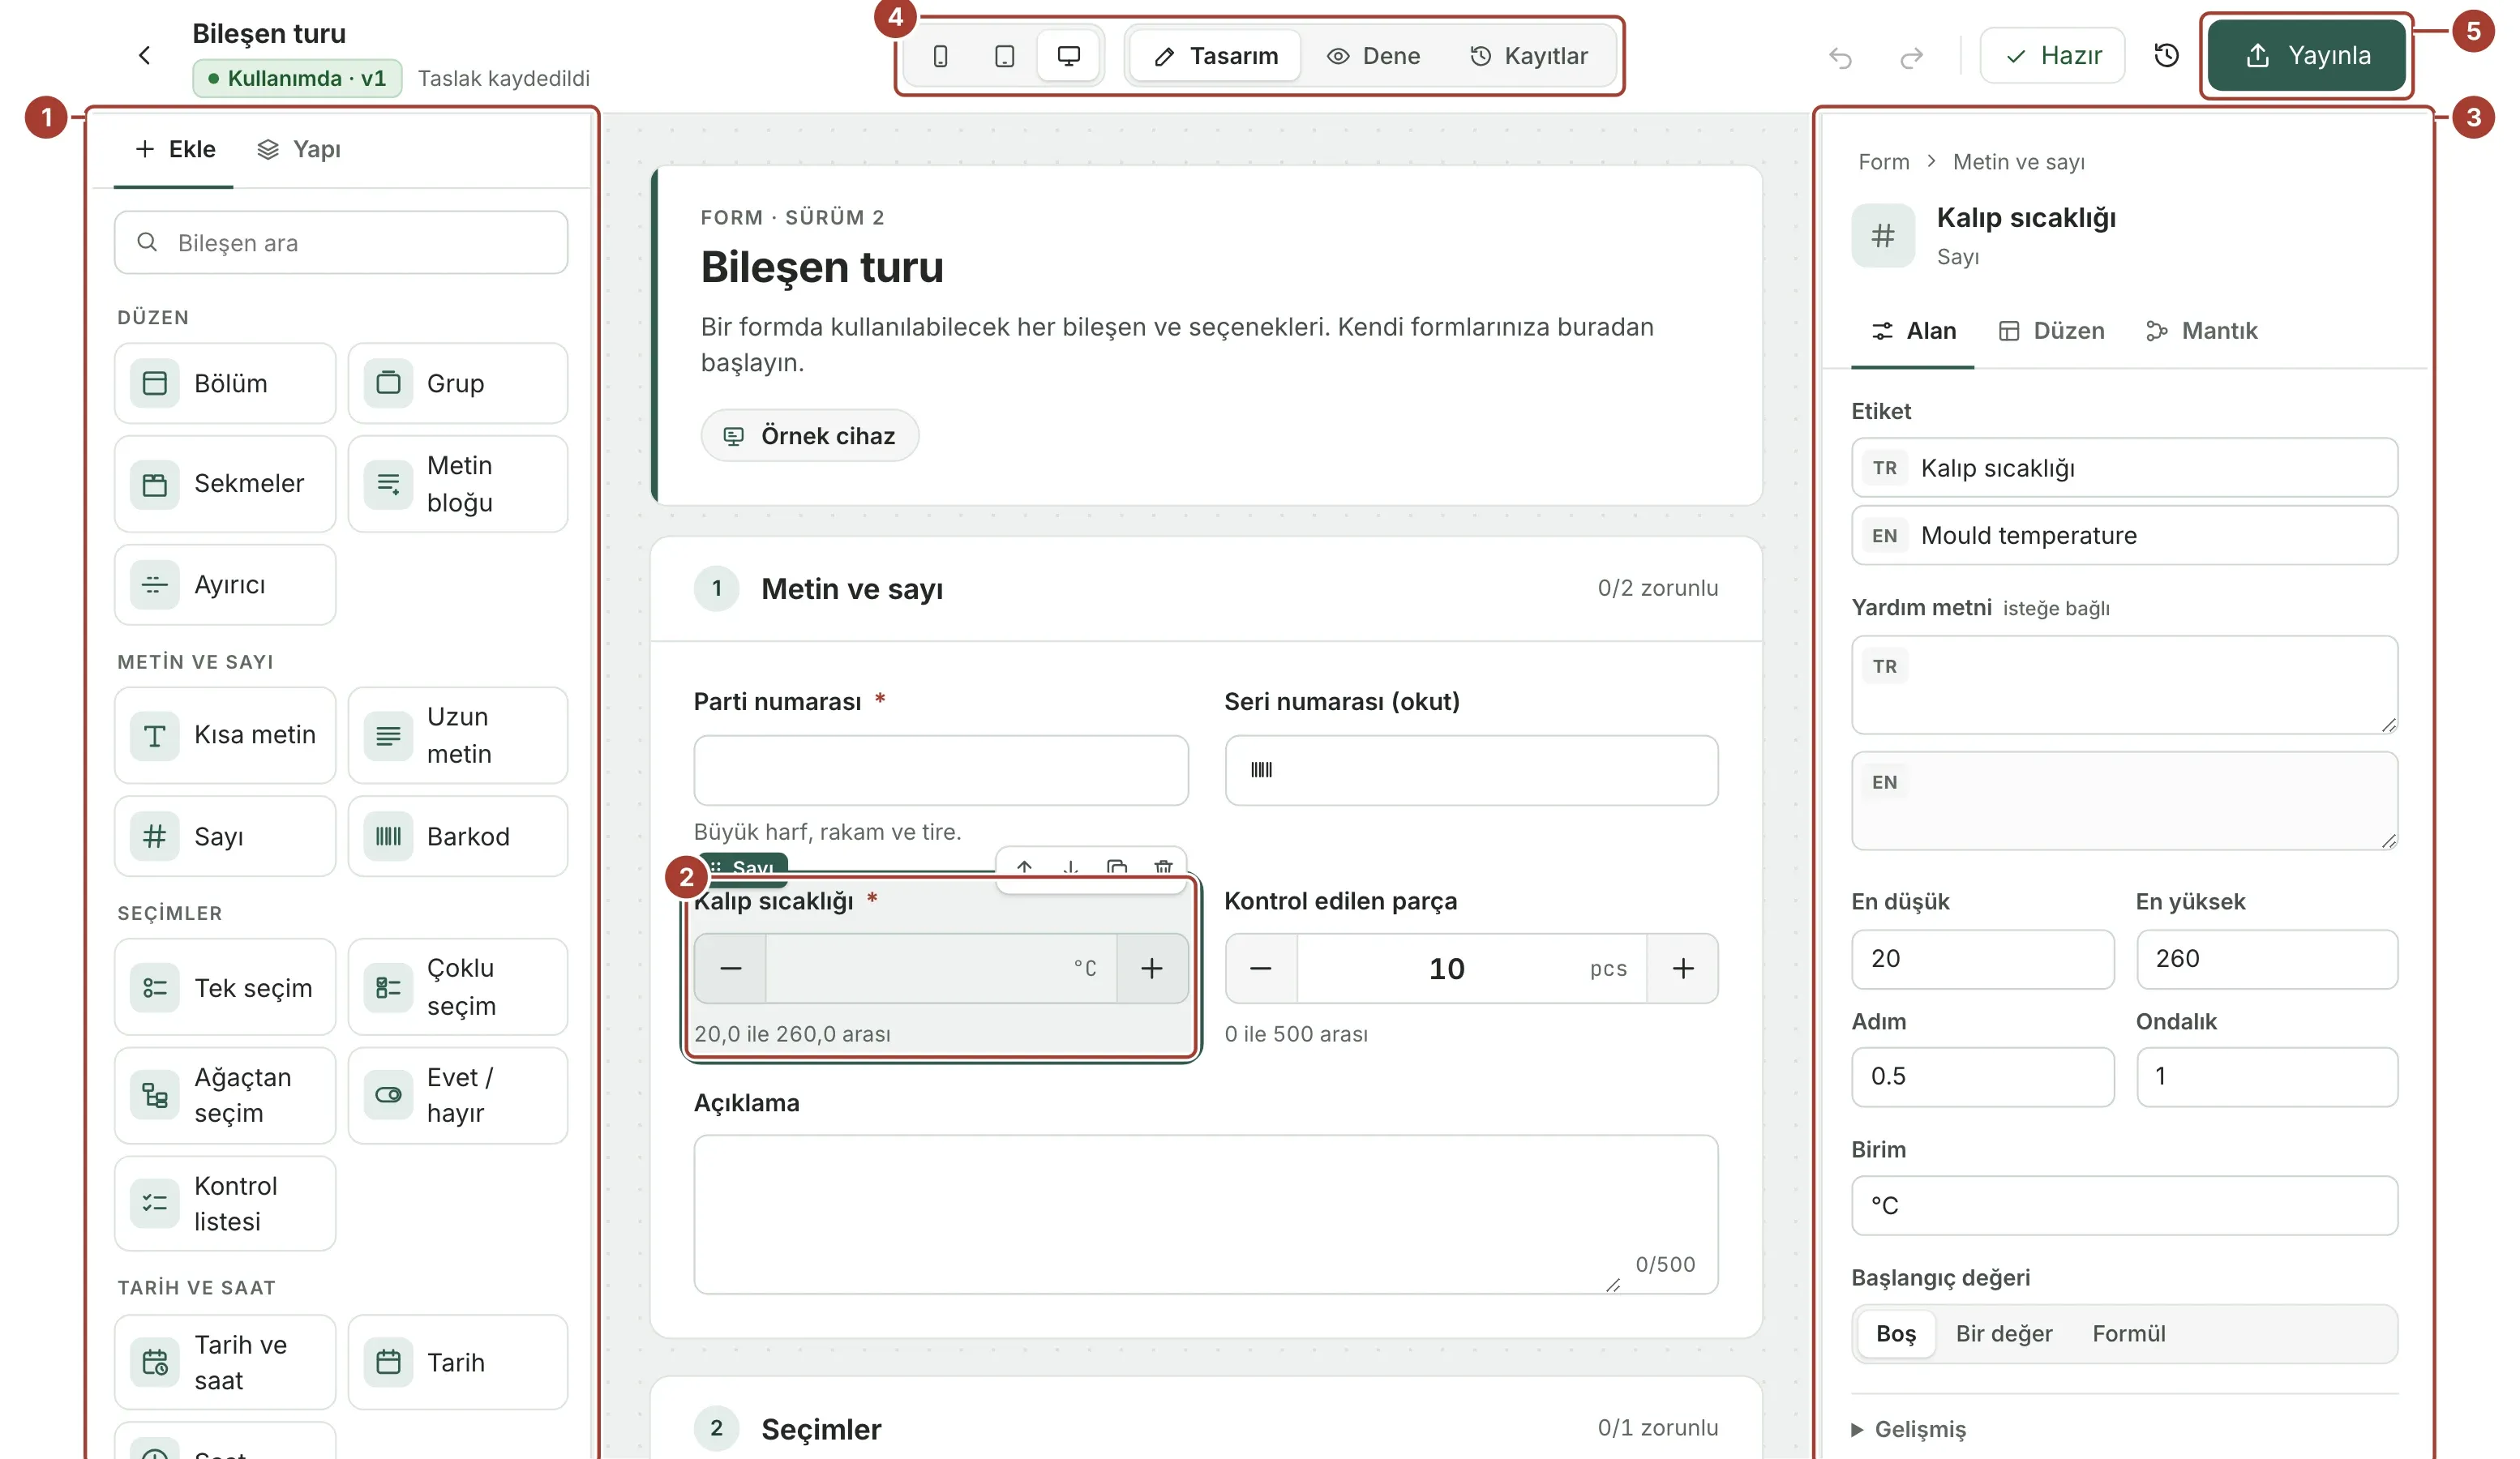Click Form in the breadcrumb

(x=1883, y=162)
